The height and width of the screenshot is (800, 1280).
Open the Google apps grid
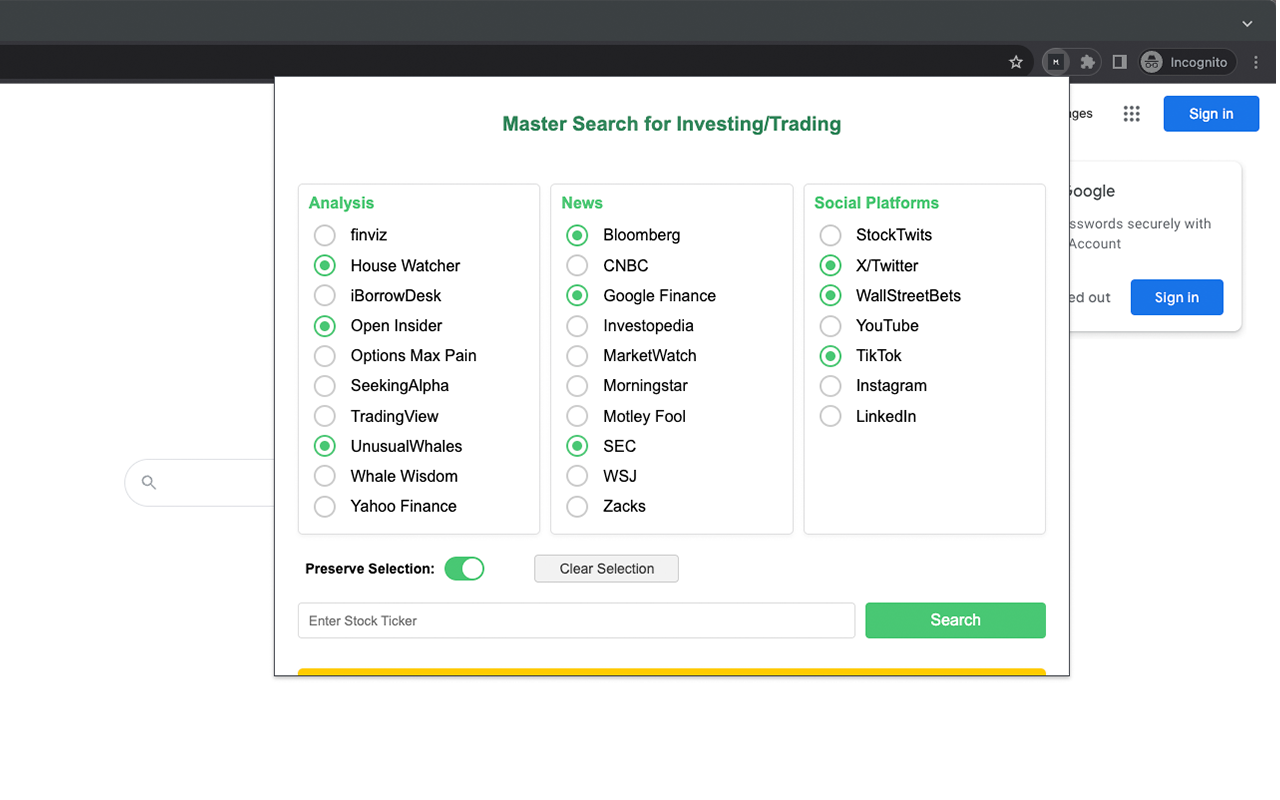coord(1131,113)
